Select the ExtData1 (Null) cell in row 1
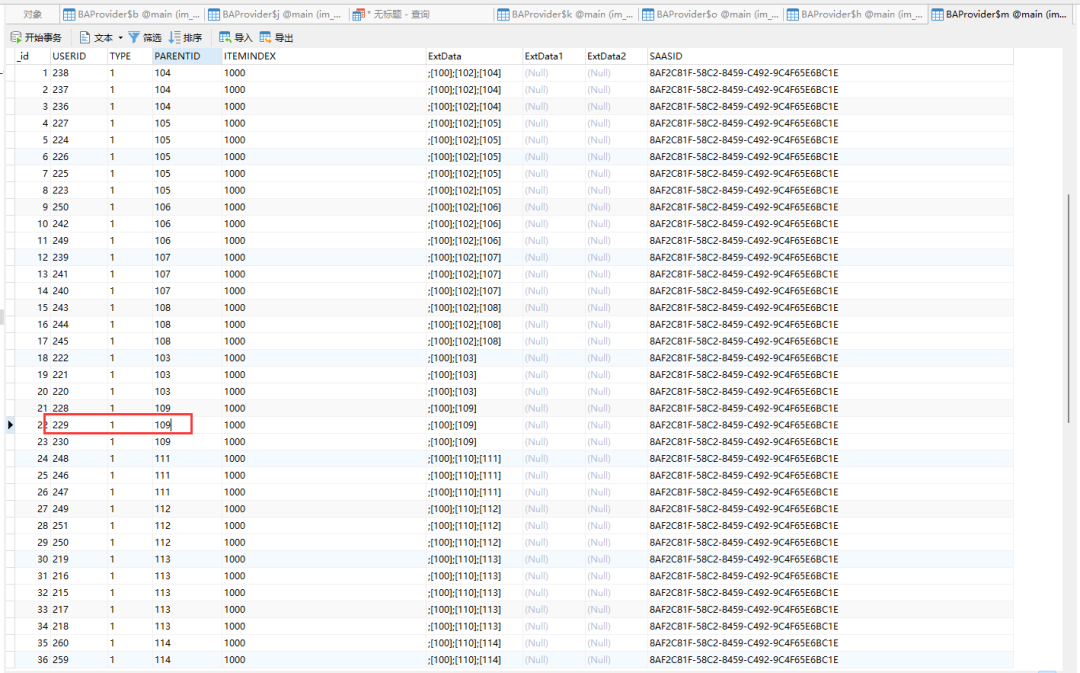Image resolution: width=1080 pixels, height=673 pixels. coord(554,73)
